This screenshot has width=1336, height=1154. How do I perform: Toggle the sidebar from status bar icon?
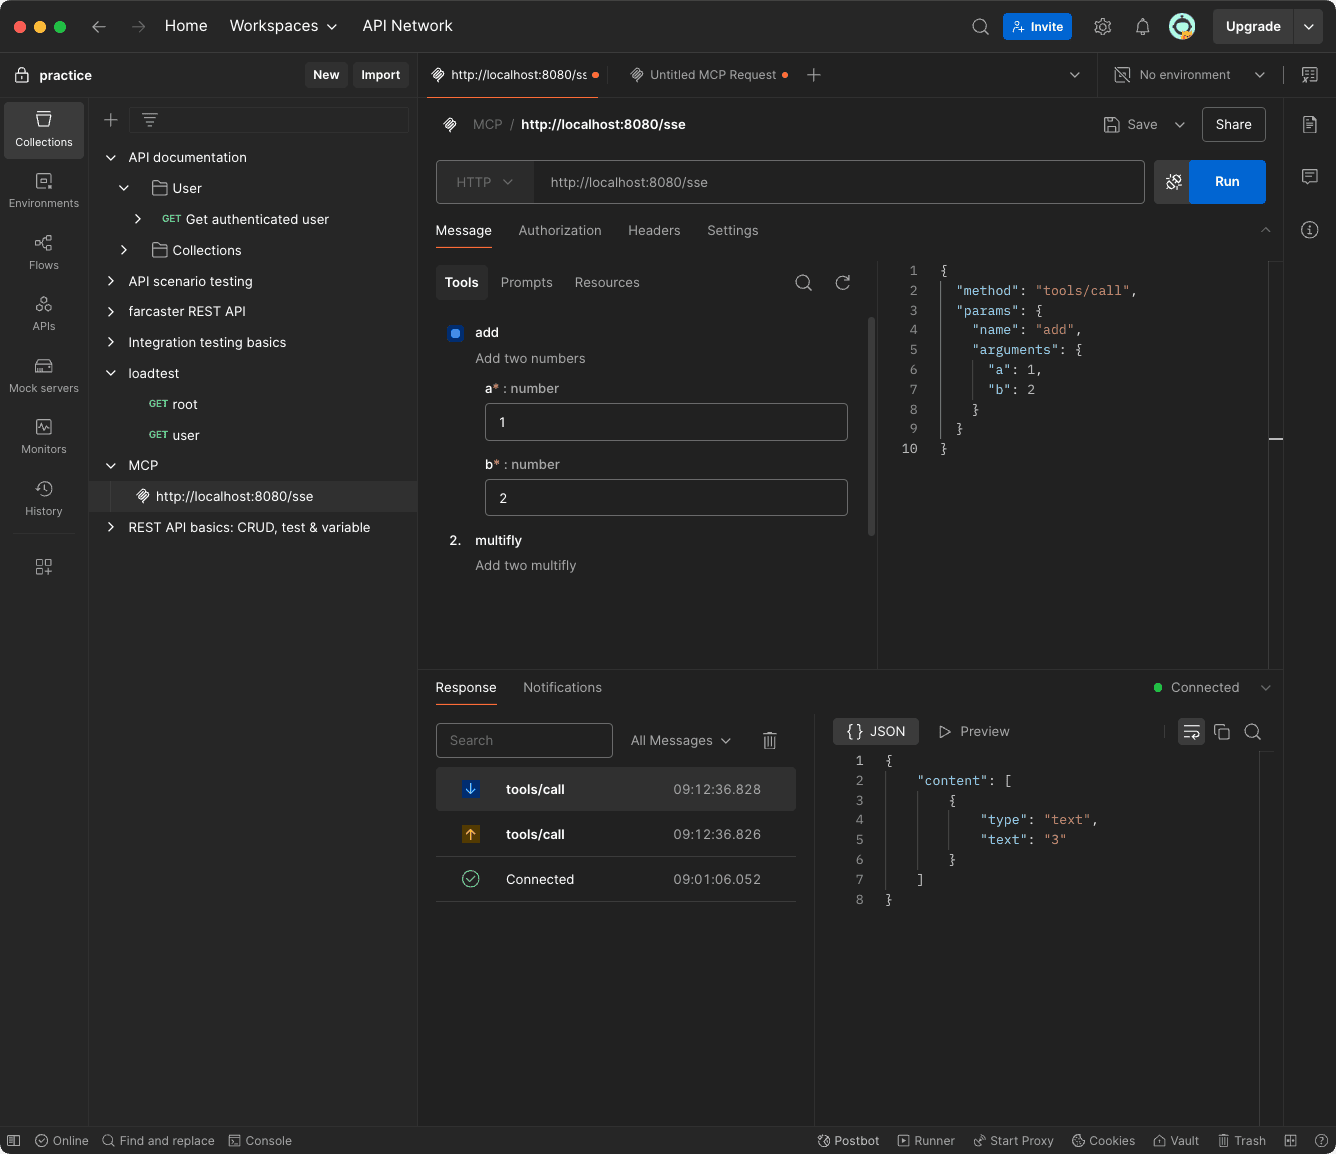pyautogui.click(x=14, y=1141)
